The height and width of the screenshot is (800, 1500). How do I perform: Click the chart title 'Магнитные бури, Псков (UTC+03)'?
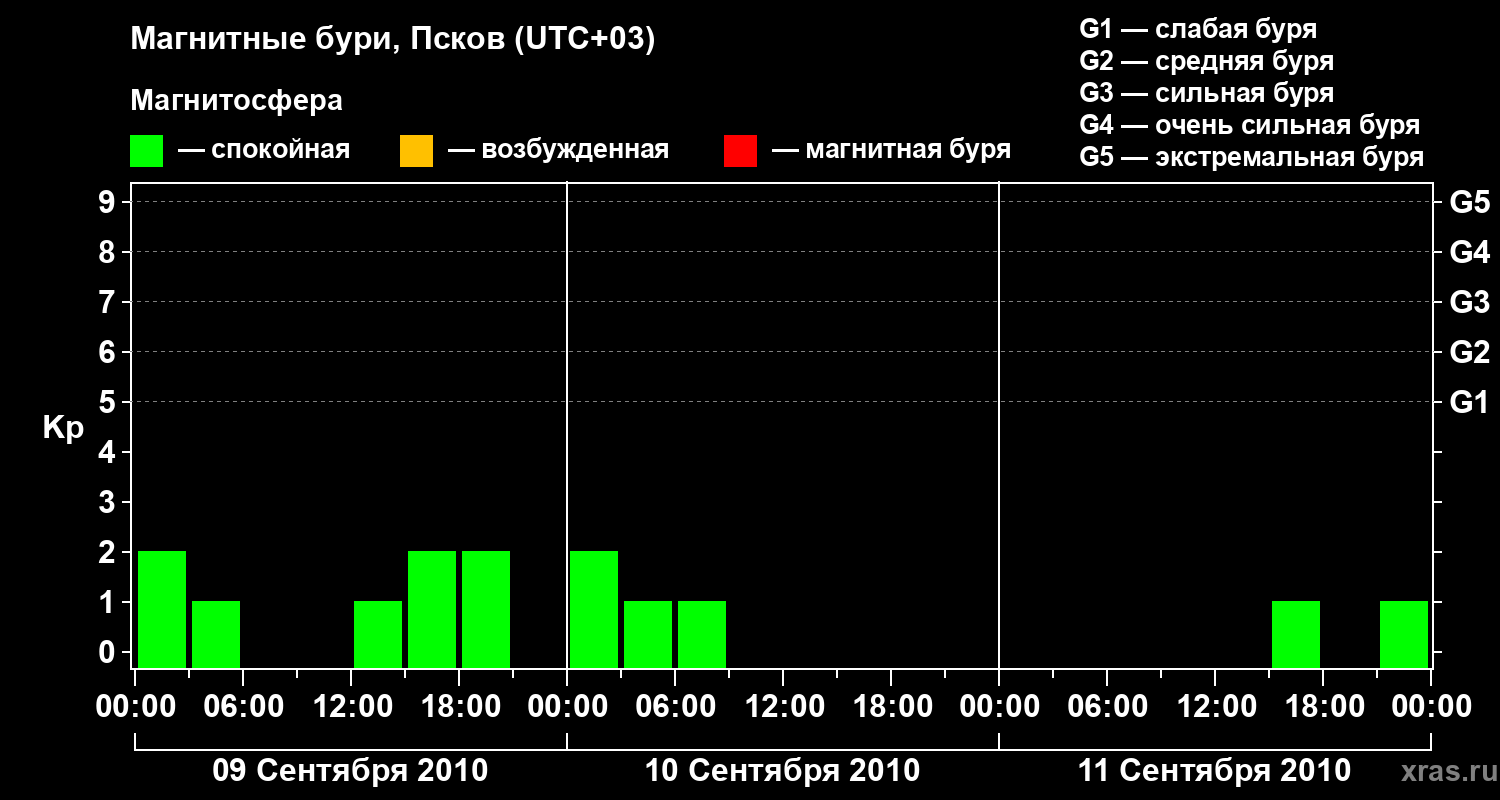tap(393, 40)
